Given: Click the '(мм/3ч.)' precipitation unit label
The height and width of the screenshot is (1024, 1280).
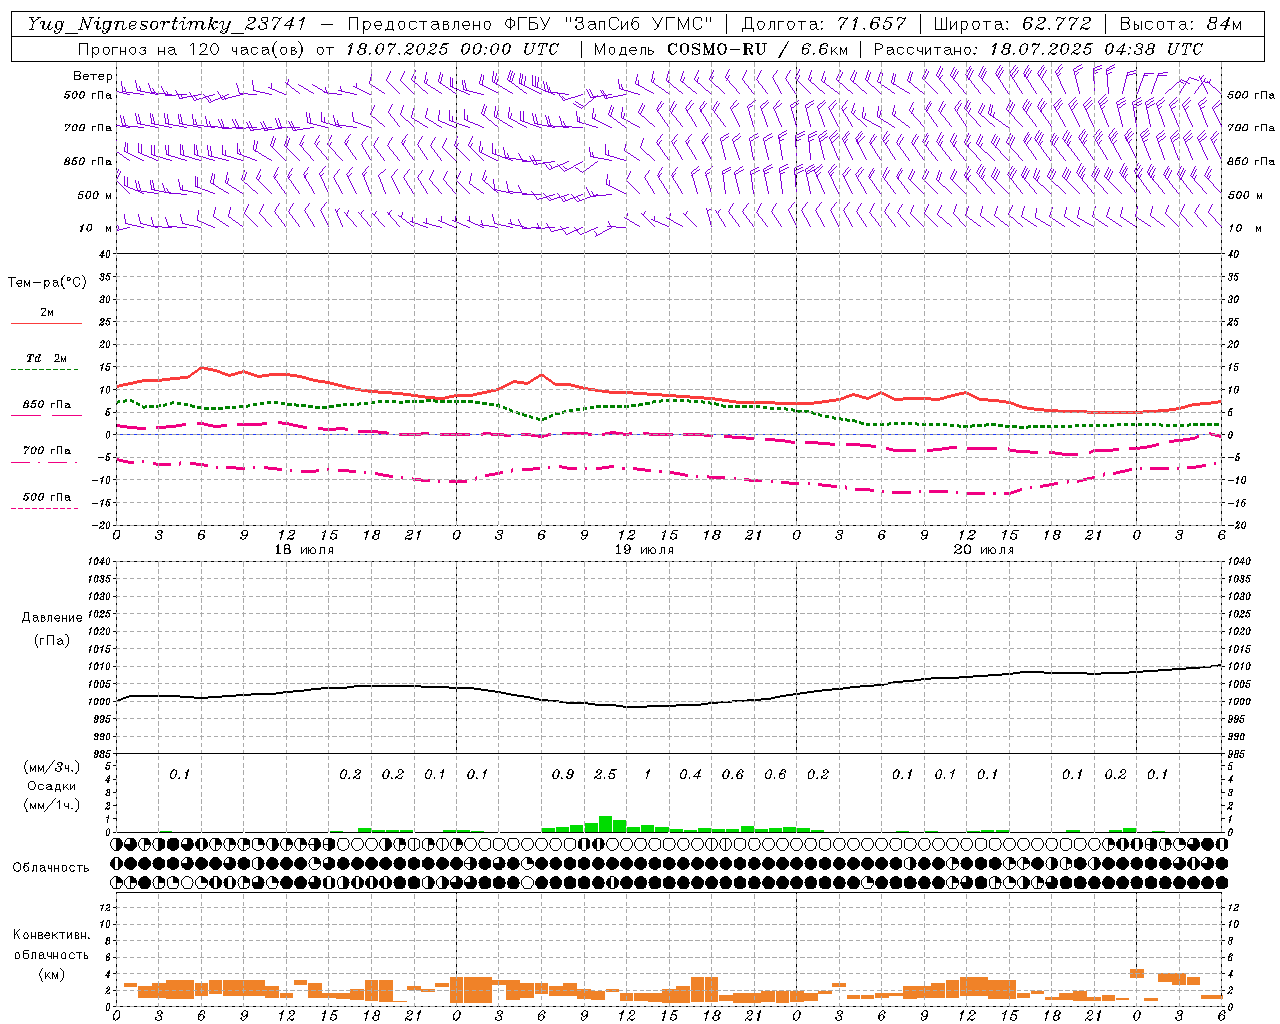Looking at the screenshot, I should pyautogui.click(x=51, y=767).
